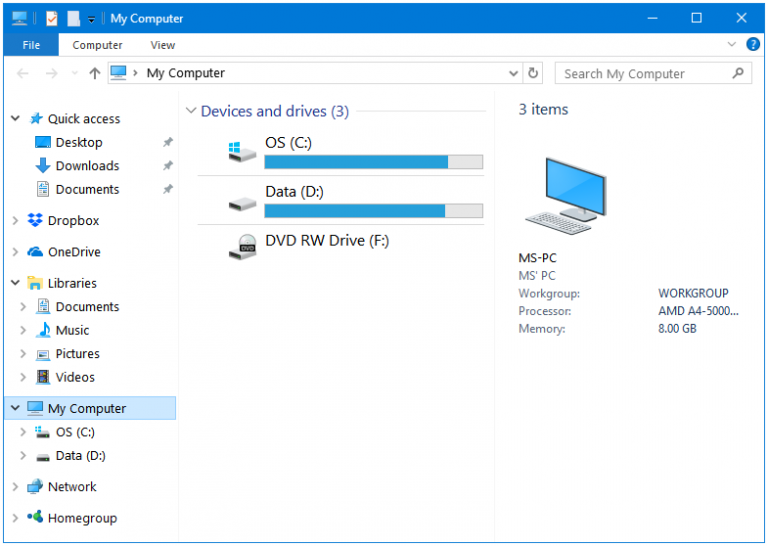Image resolution: width=768 pixels, height=546 pixels.
Task: Open the Videos library
Action: click(75, 377)
